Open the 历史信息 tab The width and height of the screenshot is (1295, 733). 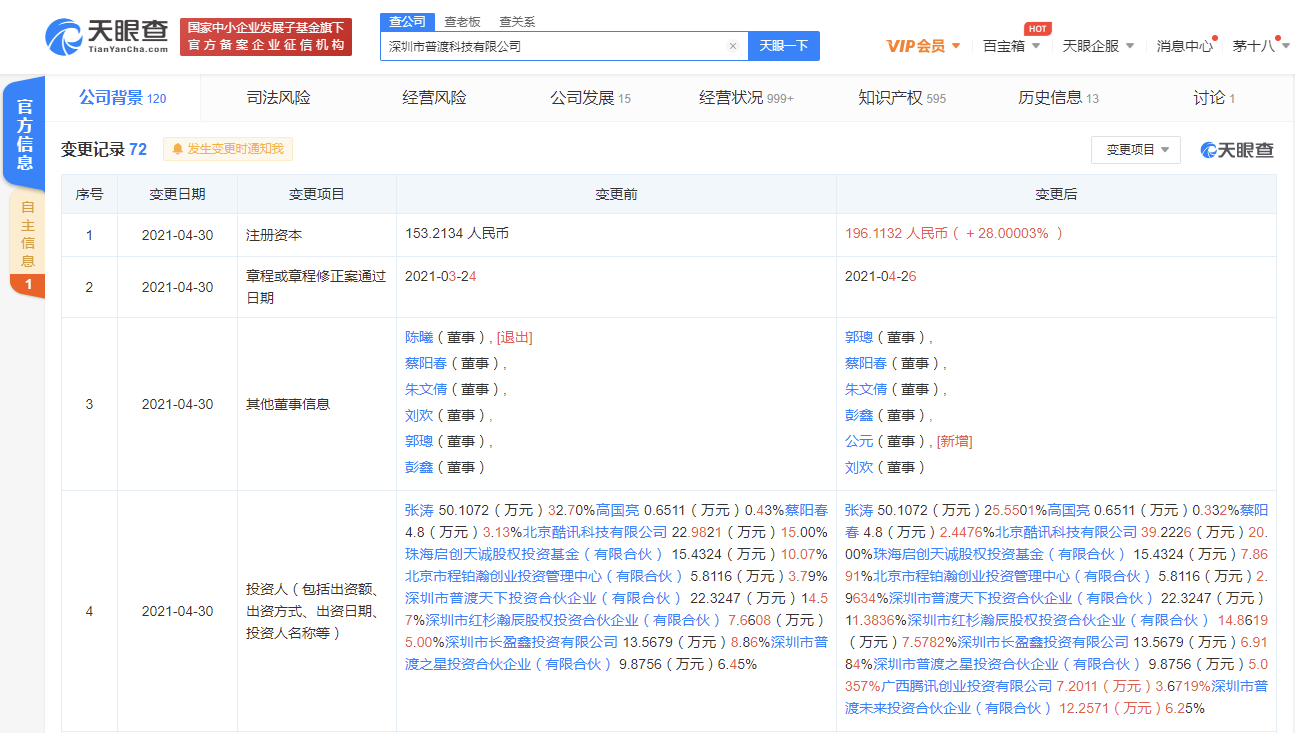click(x=1058, y=98)
